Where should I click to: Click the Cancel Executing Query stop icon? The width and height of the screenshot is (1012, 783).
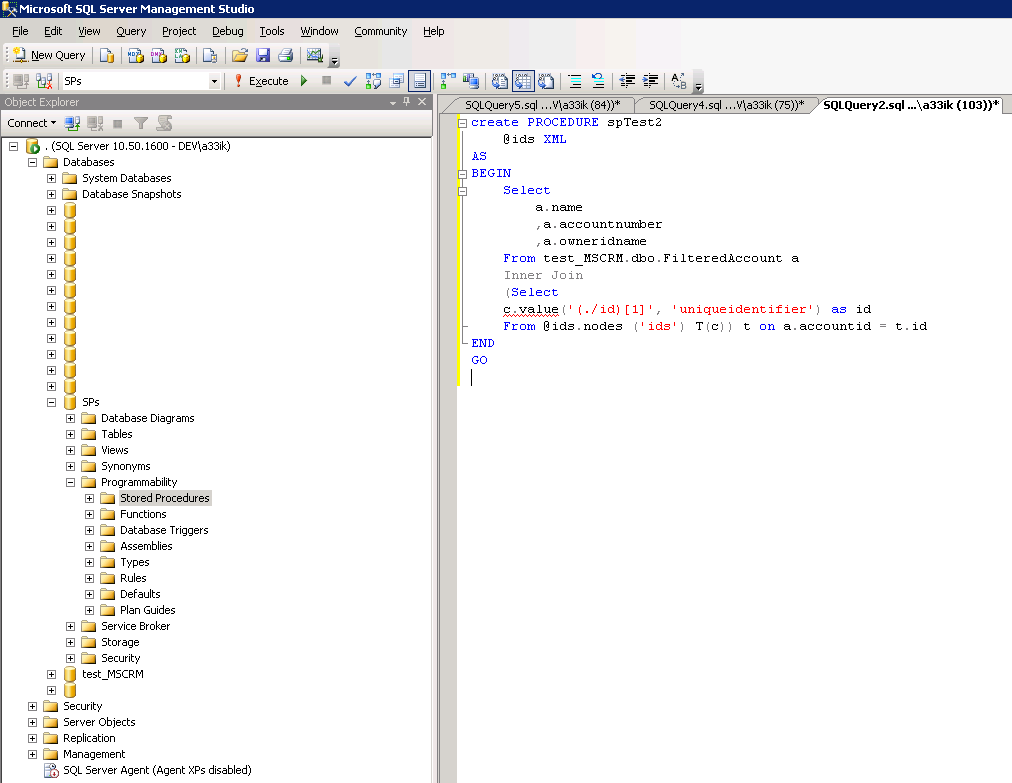(327, 81)
